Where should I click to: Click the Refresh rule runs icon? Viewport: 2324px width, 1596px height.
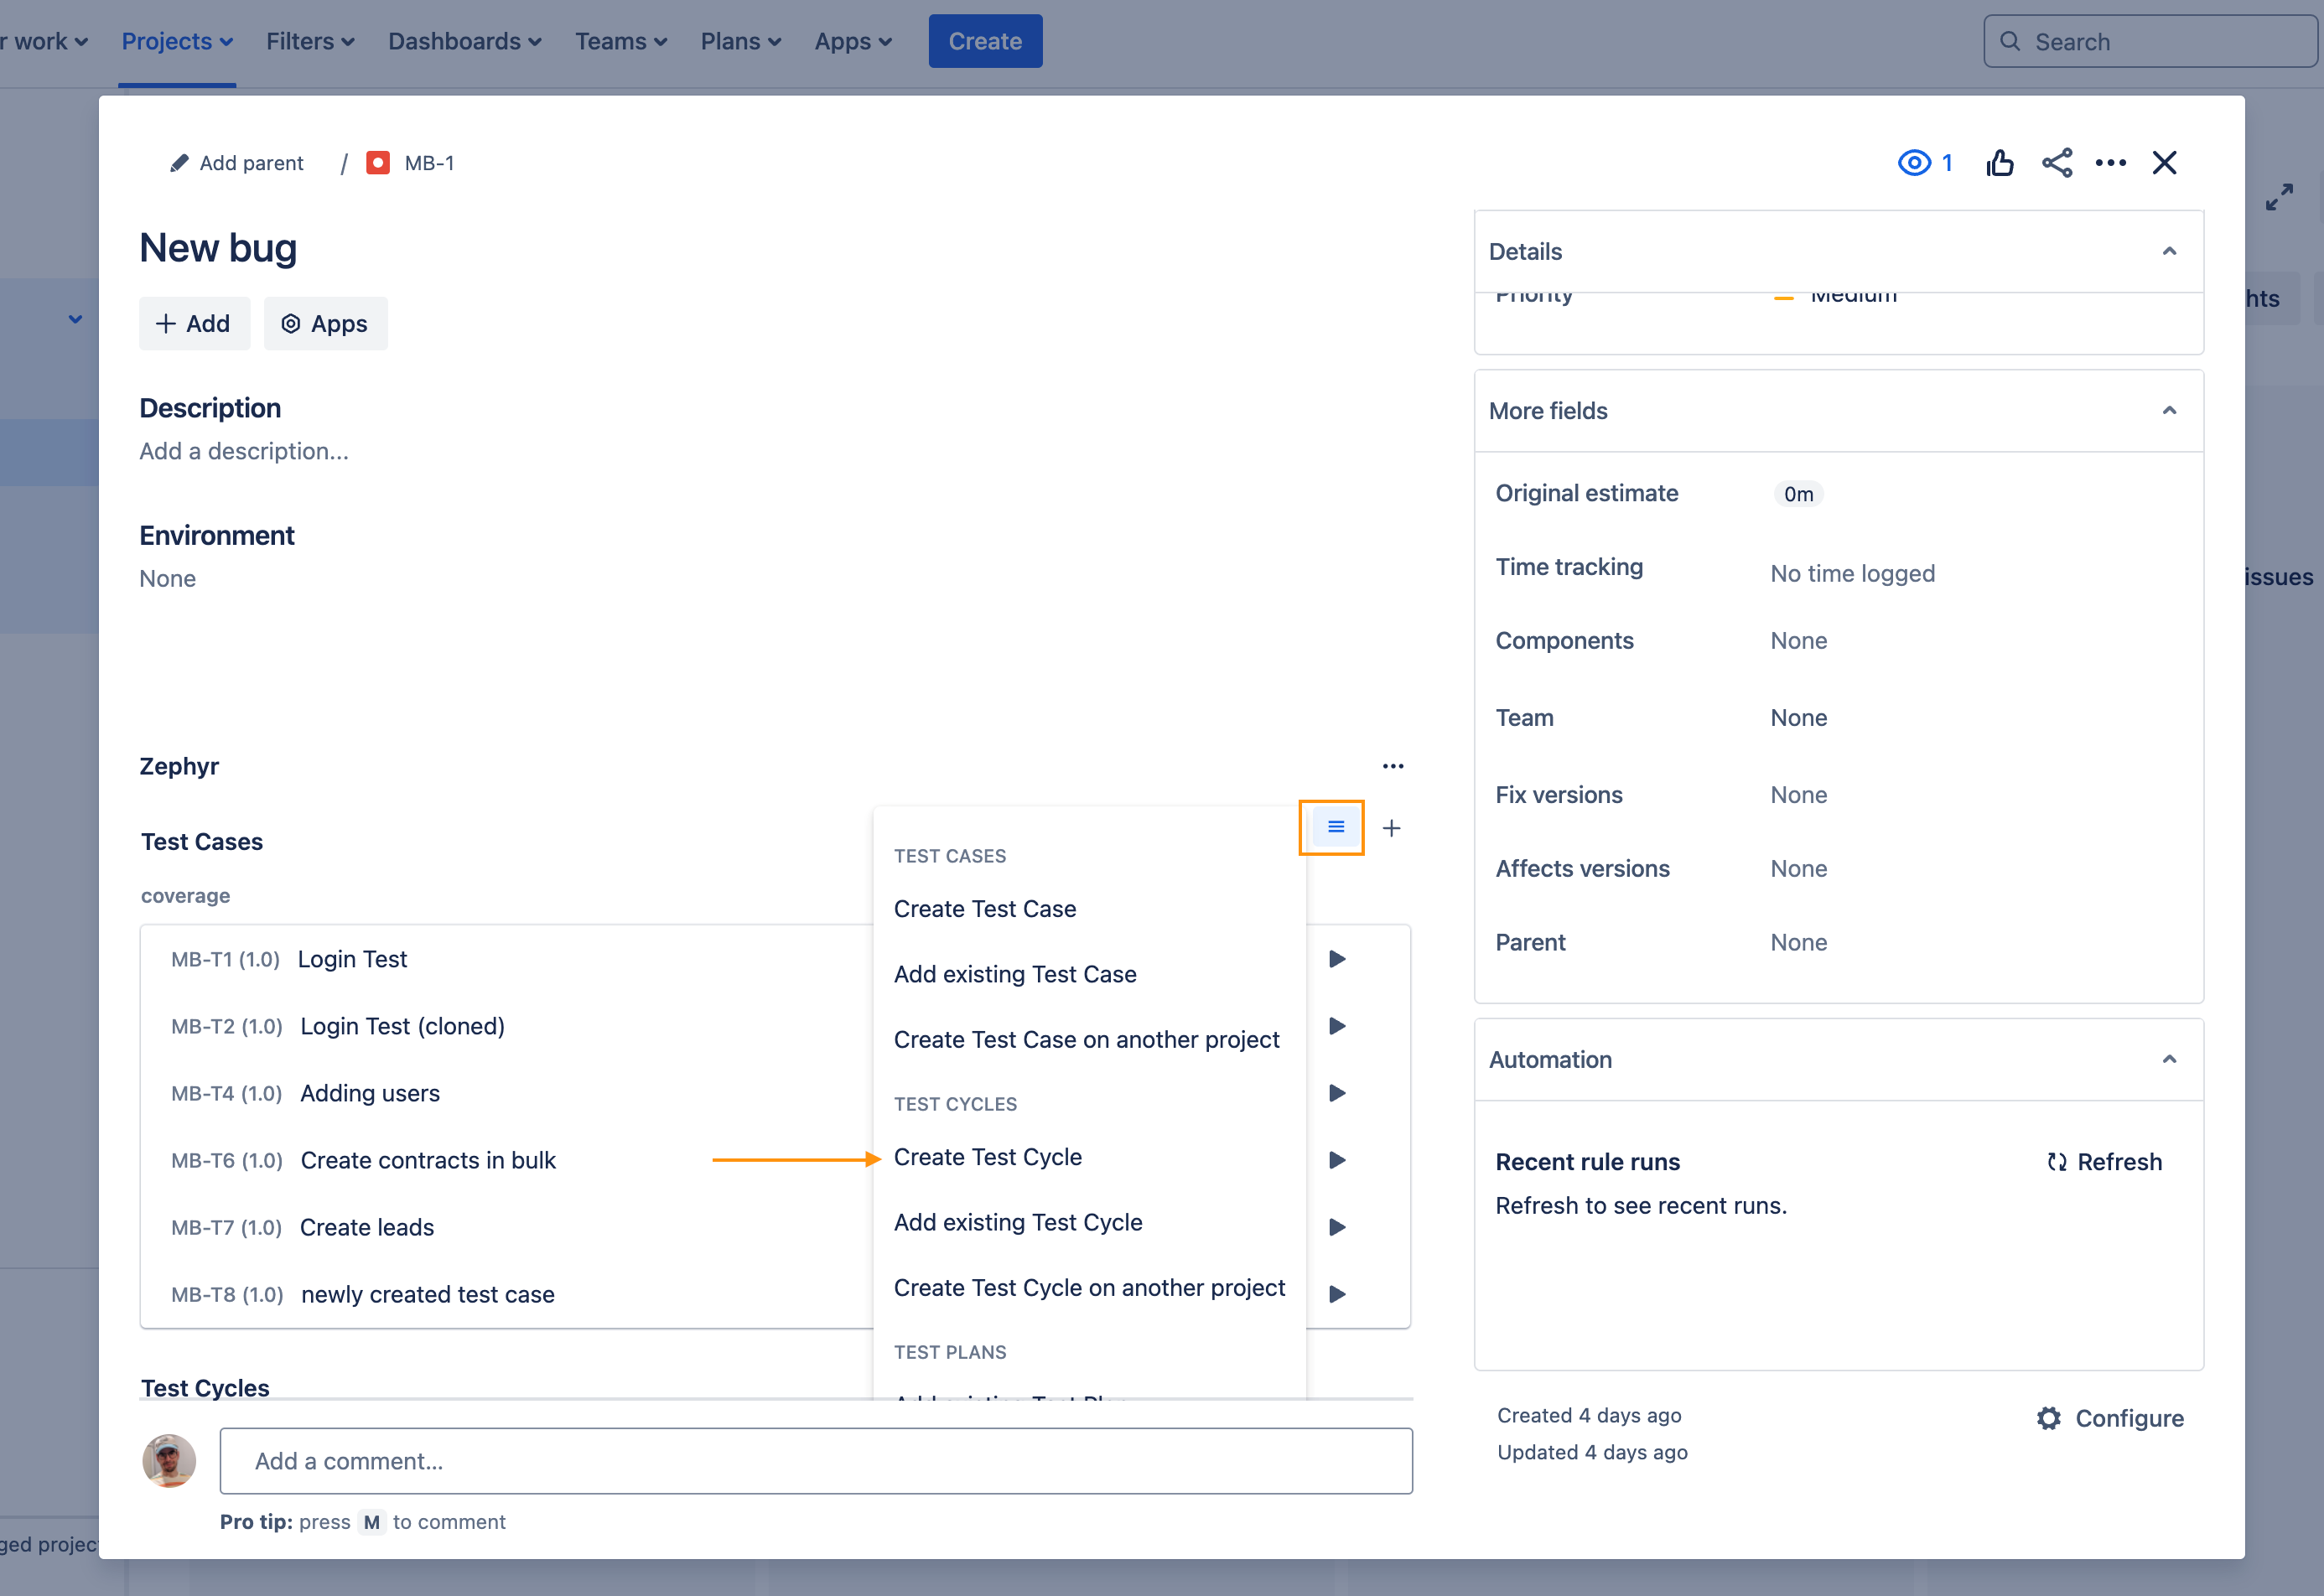(2056, 1162)
